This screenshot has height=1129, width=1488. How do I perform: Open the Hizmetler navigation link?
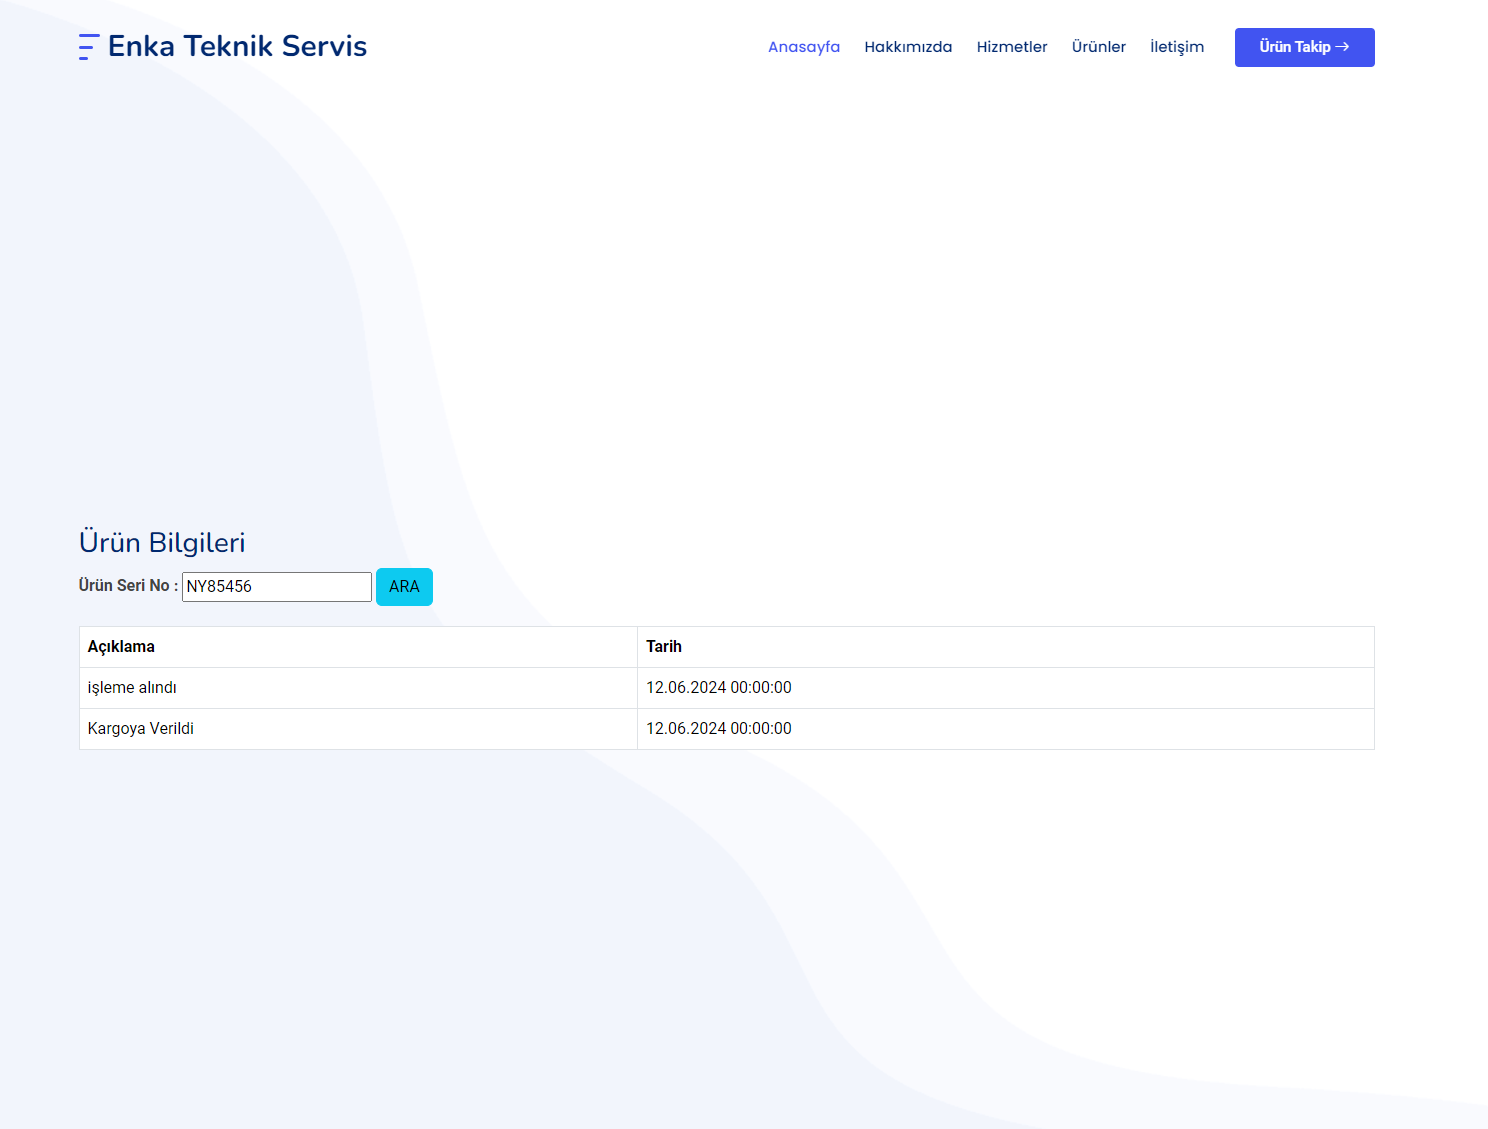[1011, 47]
